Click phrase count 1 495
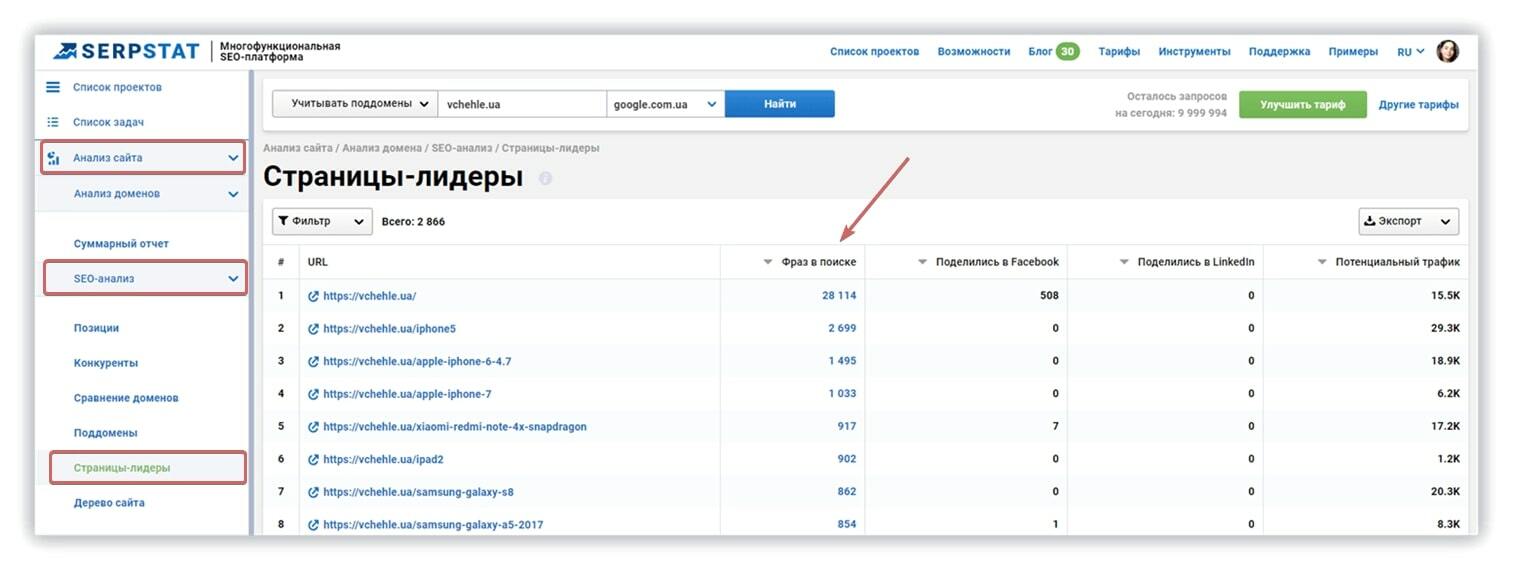Viewport: 1513px width, 570px height. tap(842, 361)
